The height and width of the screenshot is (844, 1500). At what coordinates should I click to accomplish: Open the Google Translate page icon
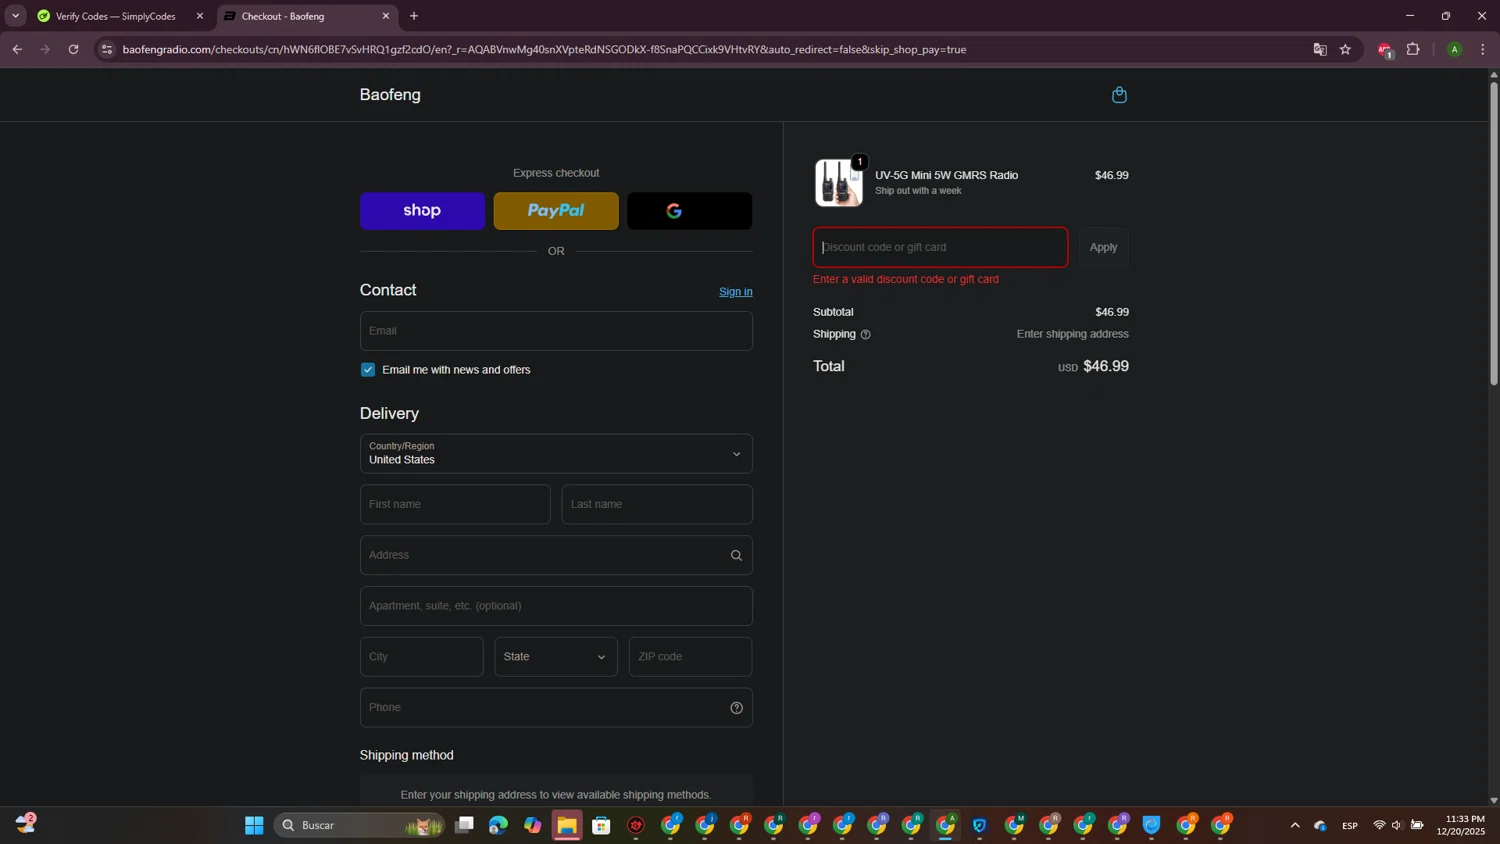[1320, 49]
